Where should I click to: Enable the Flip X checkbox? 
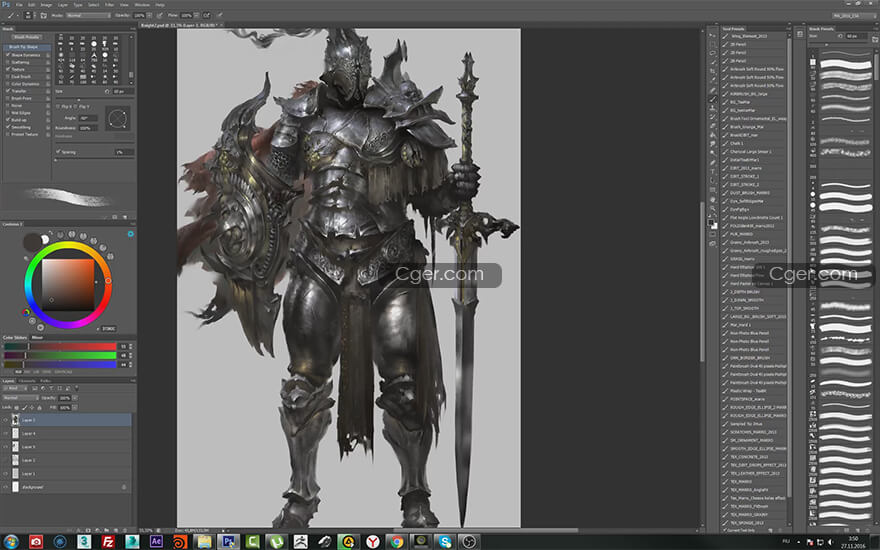[x=58, y=107]
